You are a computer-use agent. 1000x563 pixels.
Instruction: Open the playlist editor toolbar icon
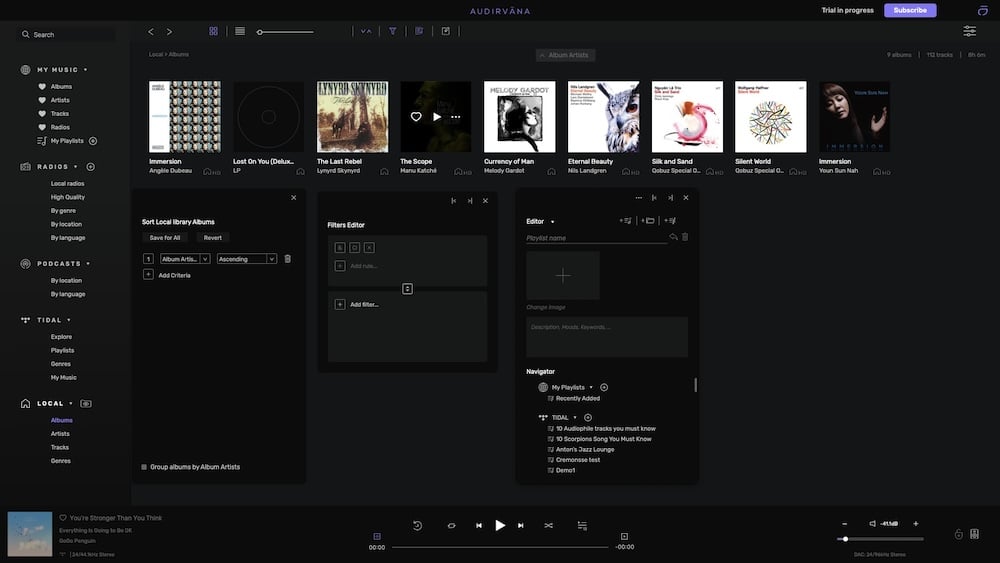click(x=419, y=31)
